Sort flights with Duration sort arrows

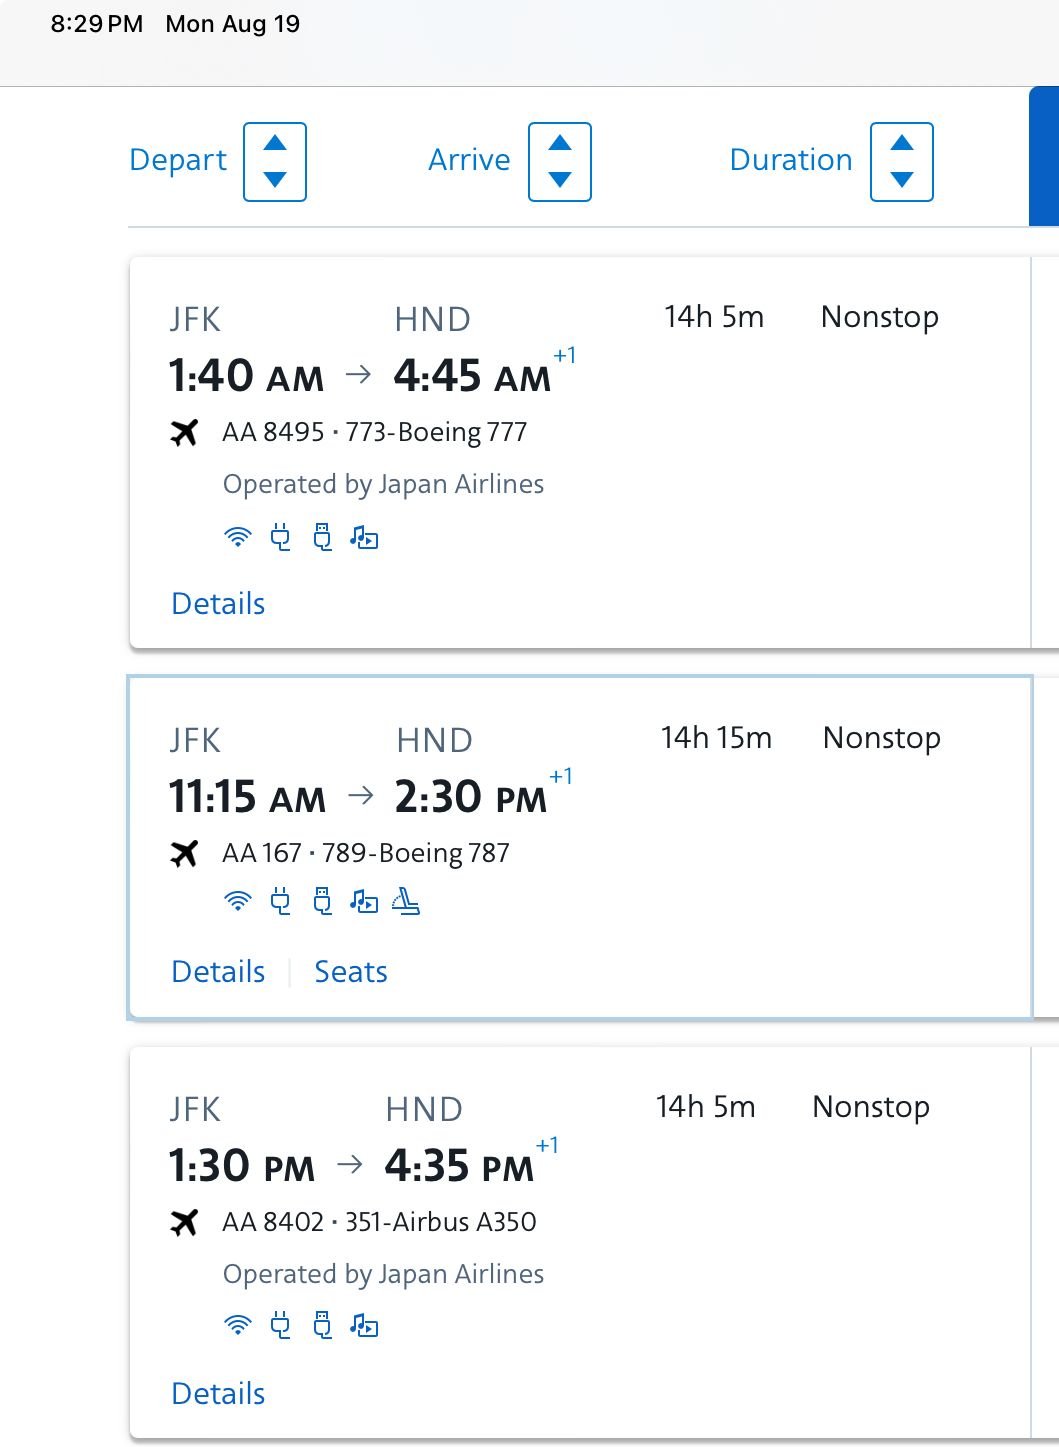901,162
